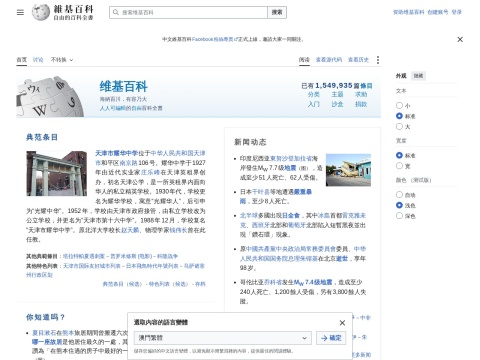Screen dimensions: 480x360
Task: Open the 天津市国际友好城市列表 link
Action: [x=92, y=266]
